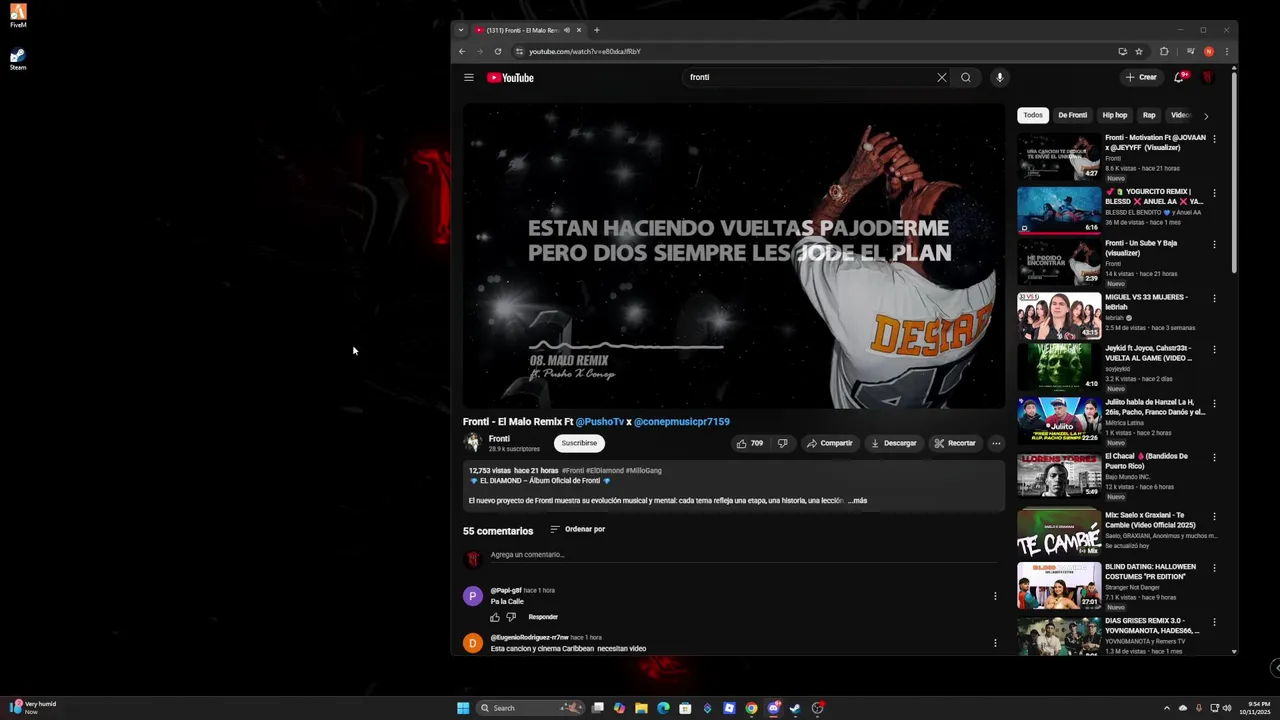Click the Recortar clip button
Screen dimensions: 1280x720
[955, 443]
